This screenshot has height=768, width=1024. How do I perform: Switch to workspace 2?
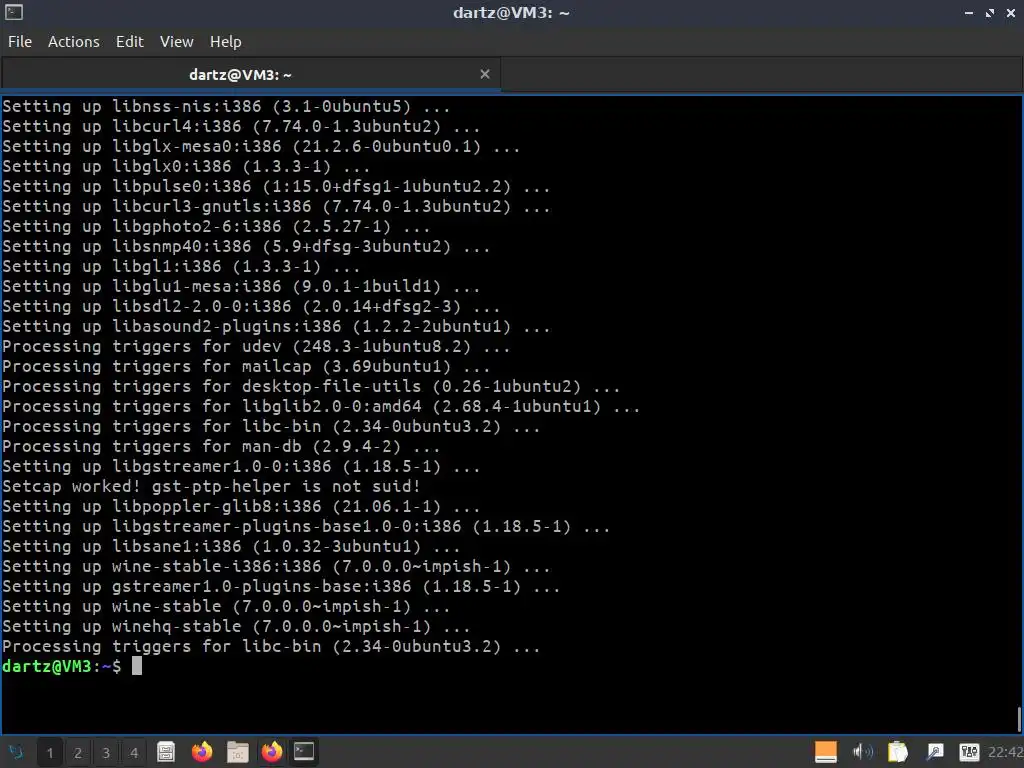click(x=78, y=752)
